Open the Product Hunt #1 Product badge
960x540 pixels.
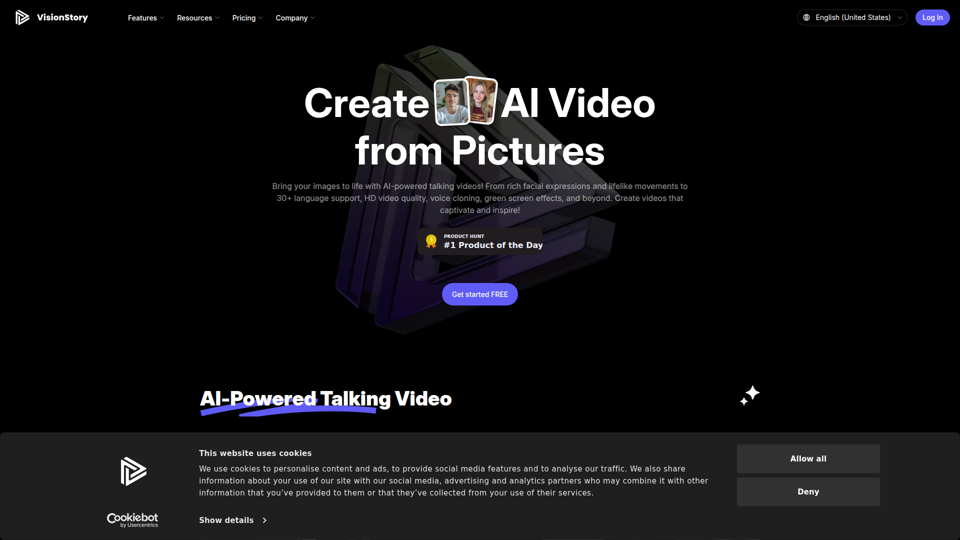(x=480, y=241)
